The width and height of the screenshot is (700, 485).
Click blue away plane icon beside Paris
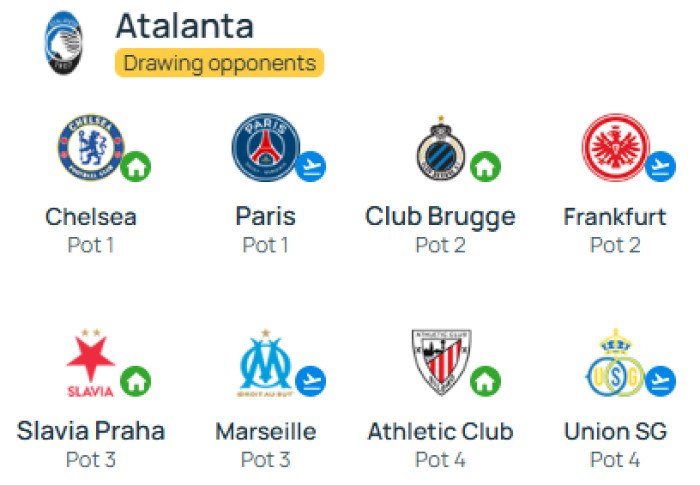click(311, 167)
